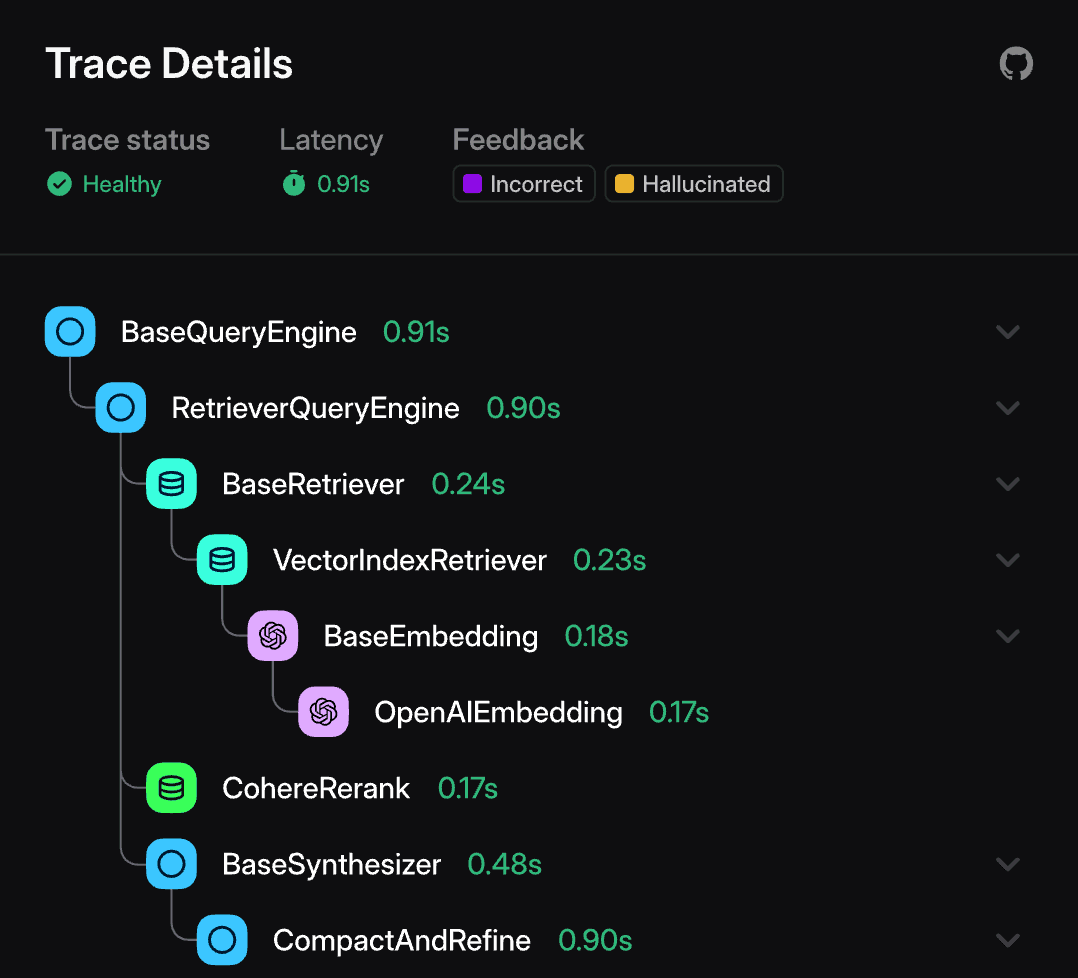This screenshot has width=1078, height=978.
Task: Click the RetrieverQueryEngine node icon
Action: 121,408
